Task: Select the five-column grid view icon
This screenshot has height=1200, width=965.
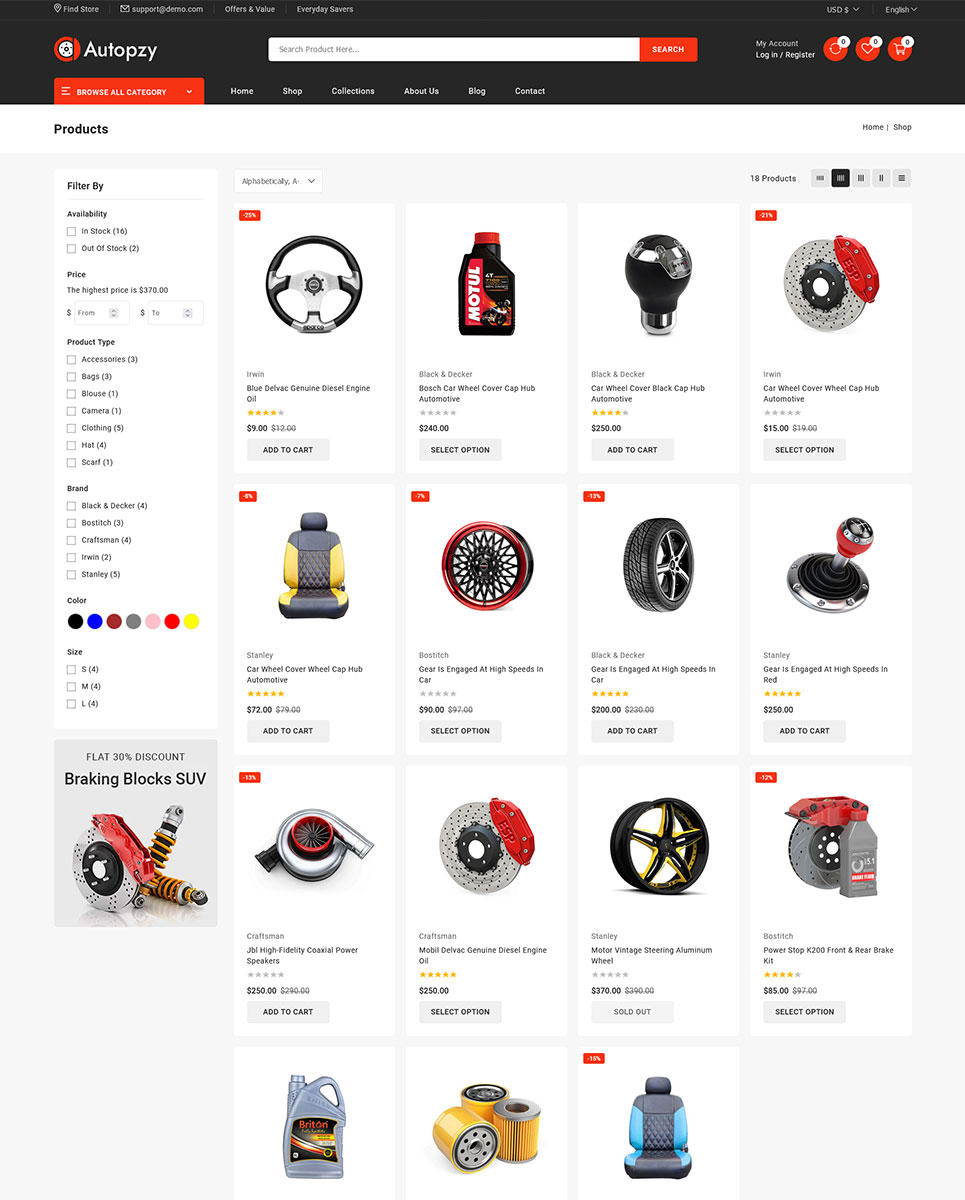Action: click(x=820, y=178)
